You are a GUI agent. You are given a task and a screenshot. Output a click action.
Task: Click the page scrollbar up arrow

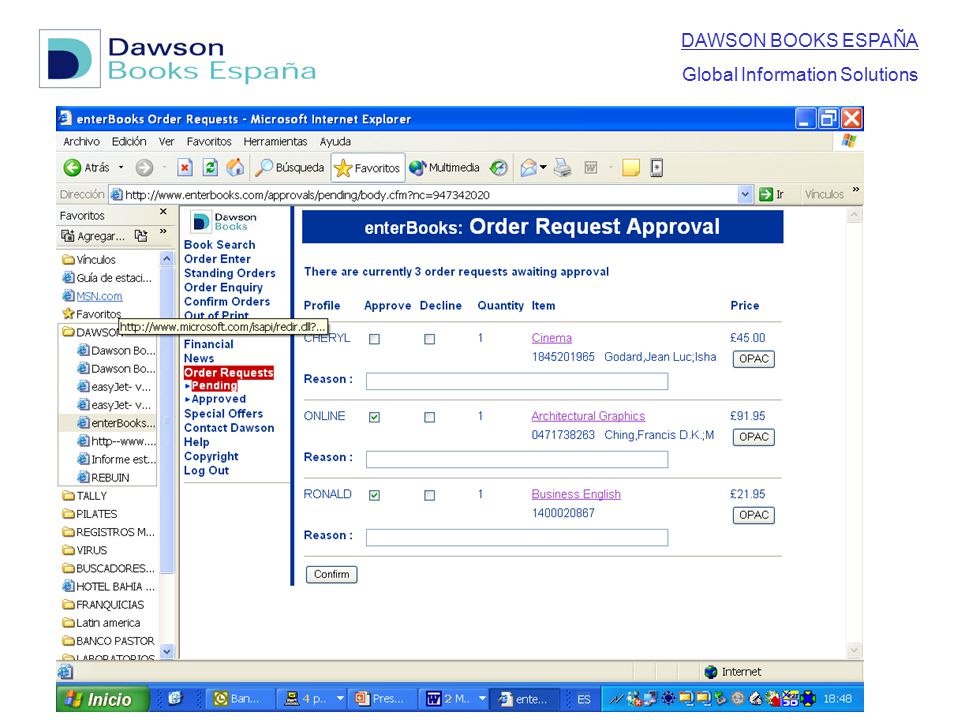pos(853,216)
